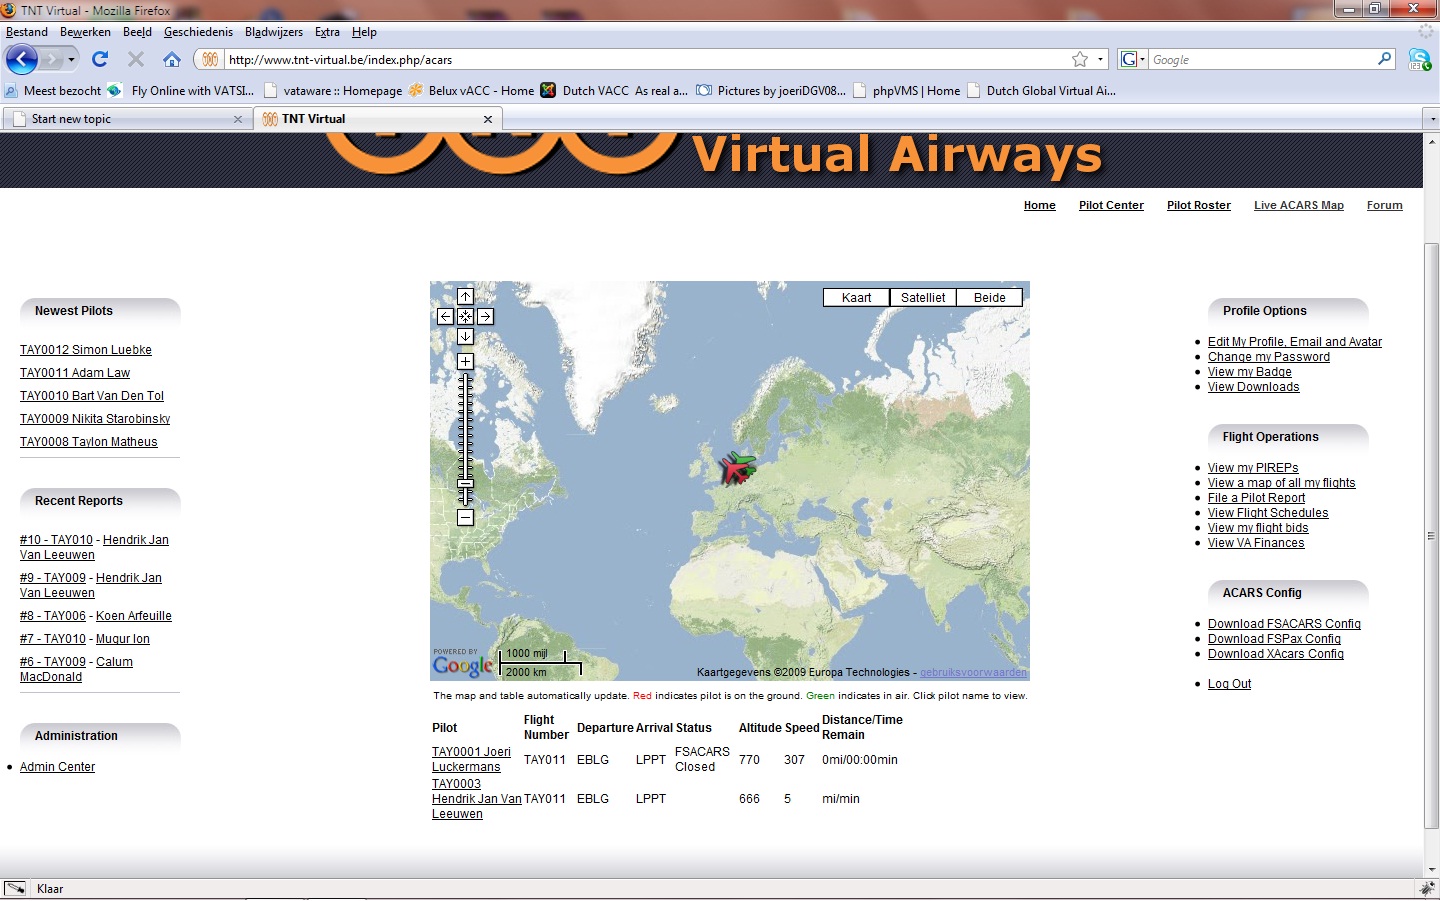1440x901 pixels.
Task: Open the Pictures by joeriDGV08 bookmark
Action: tap(771, 90)
